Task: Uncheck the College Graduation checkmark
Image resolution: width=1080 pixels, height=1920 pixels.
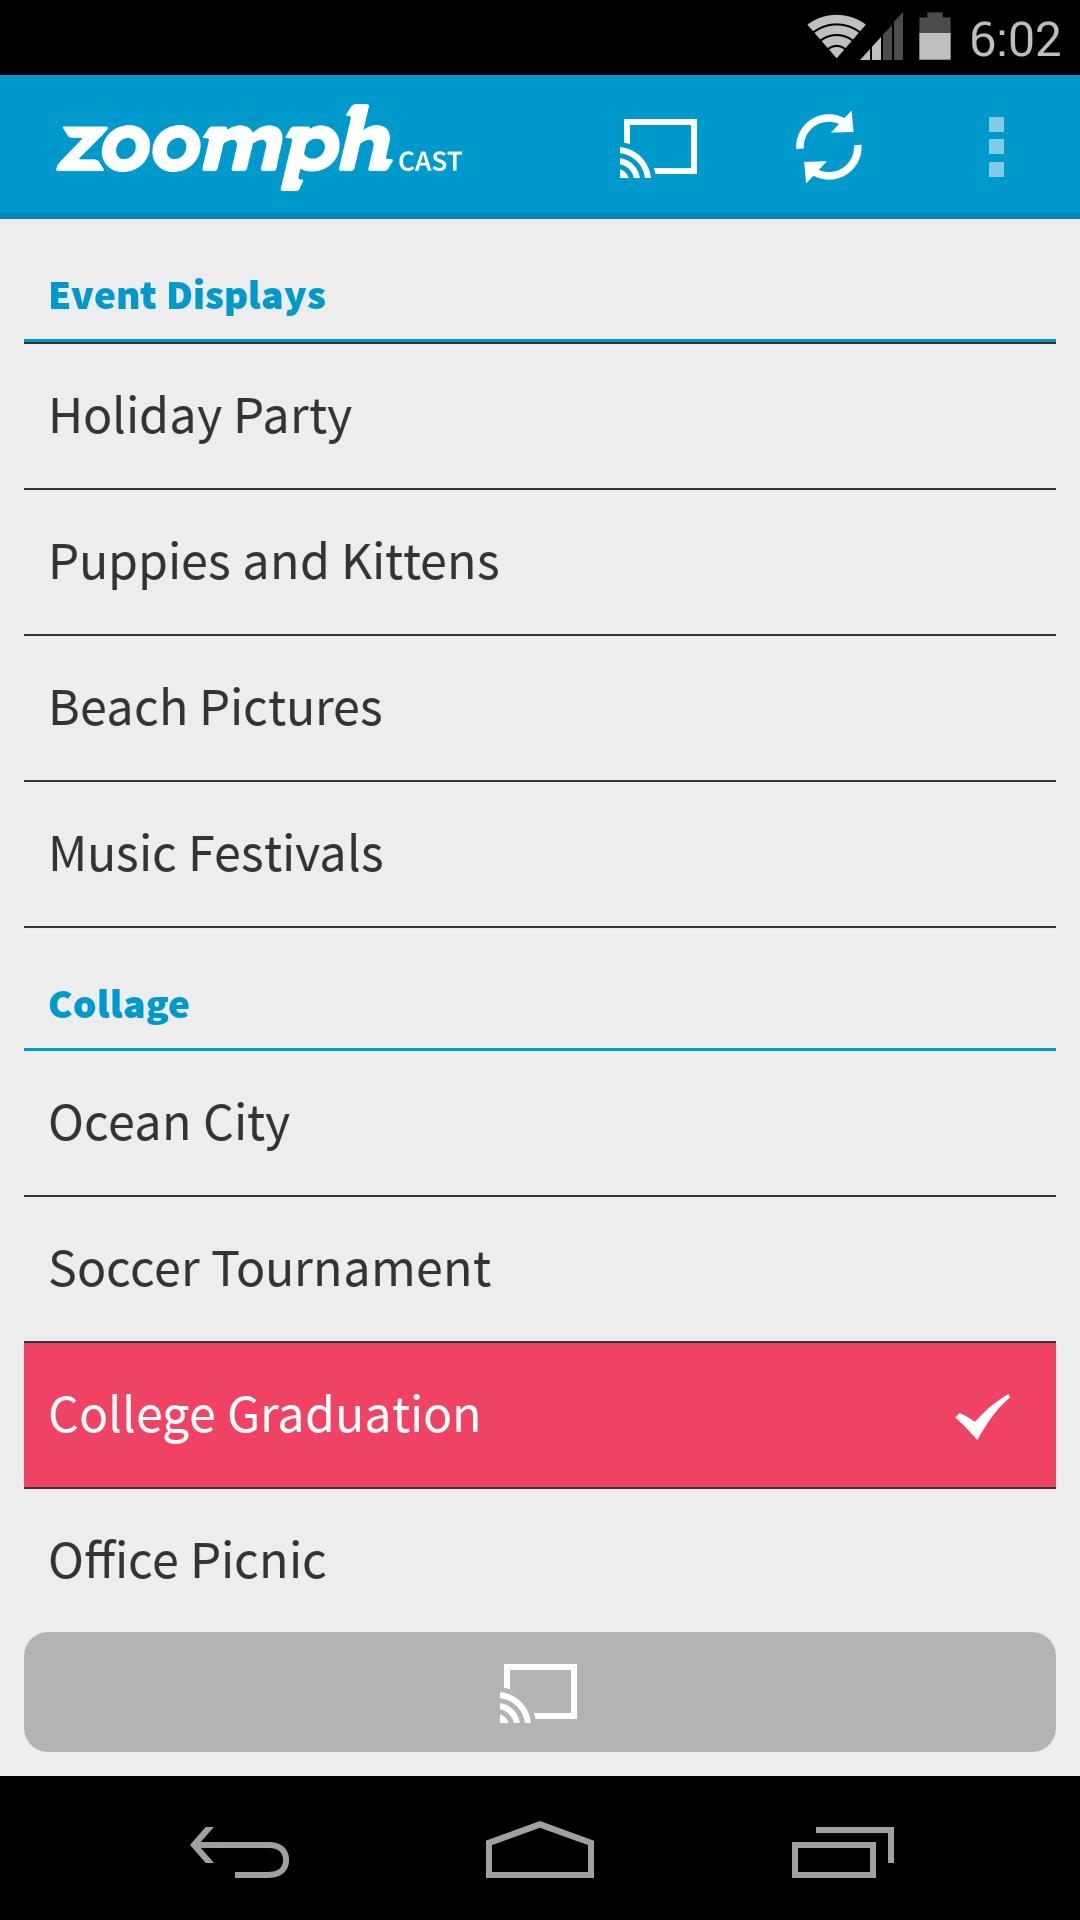Action: click(983, 1415)
